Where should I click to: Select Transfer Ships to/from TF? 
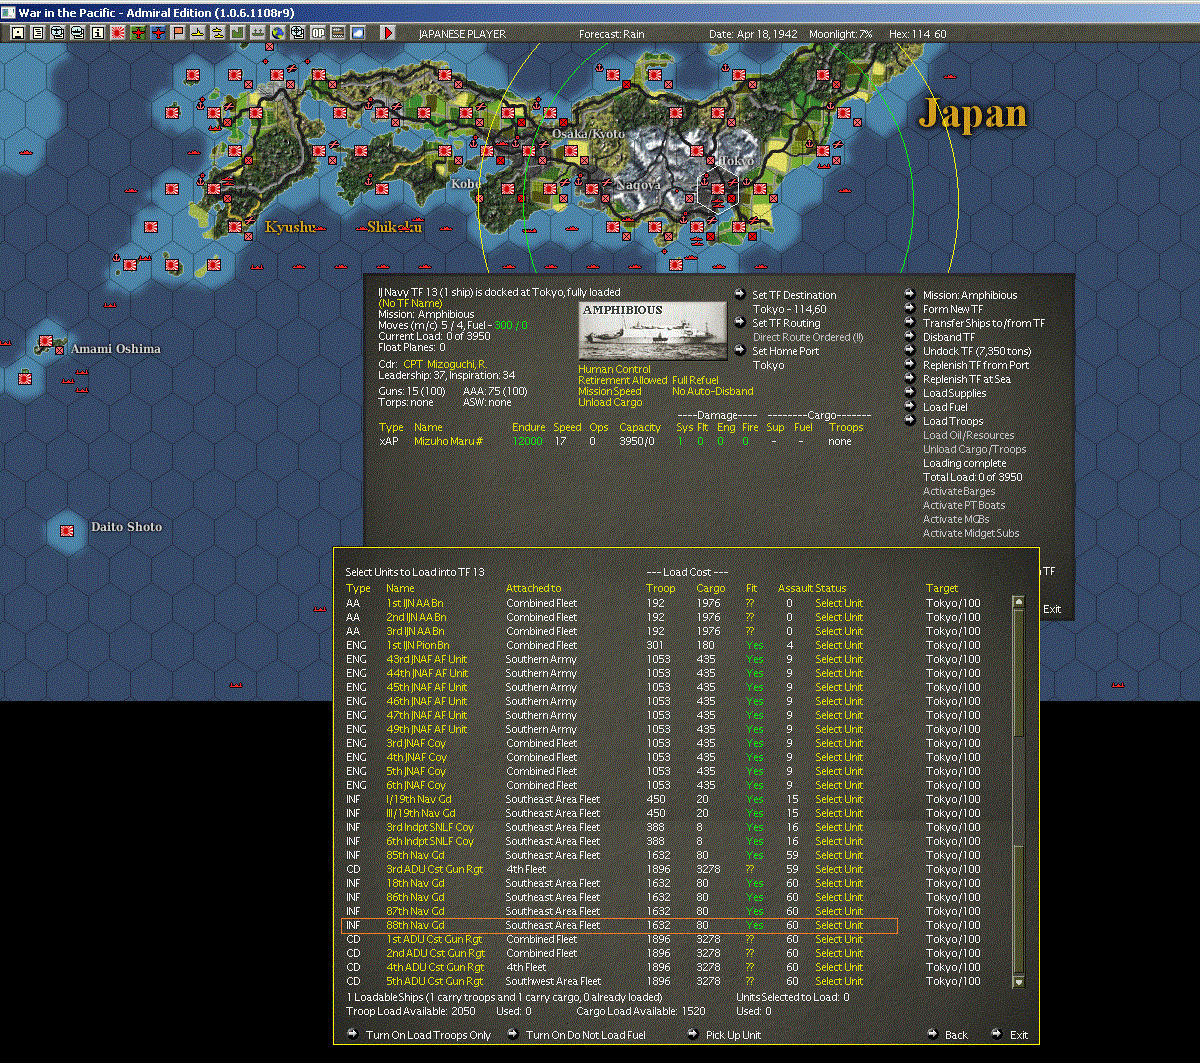(x=984, y=323)
